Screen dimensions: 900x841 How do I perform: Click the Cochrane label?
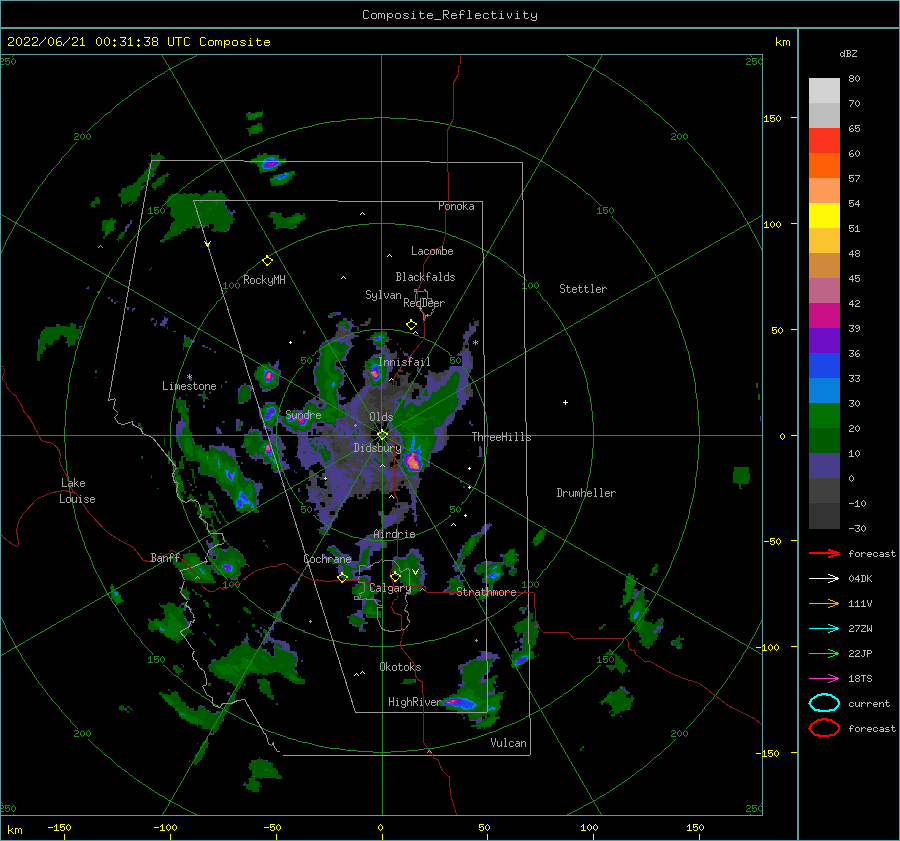327,559
